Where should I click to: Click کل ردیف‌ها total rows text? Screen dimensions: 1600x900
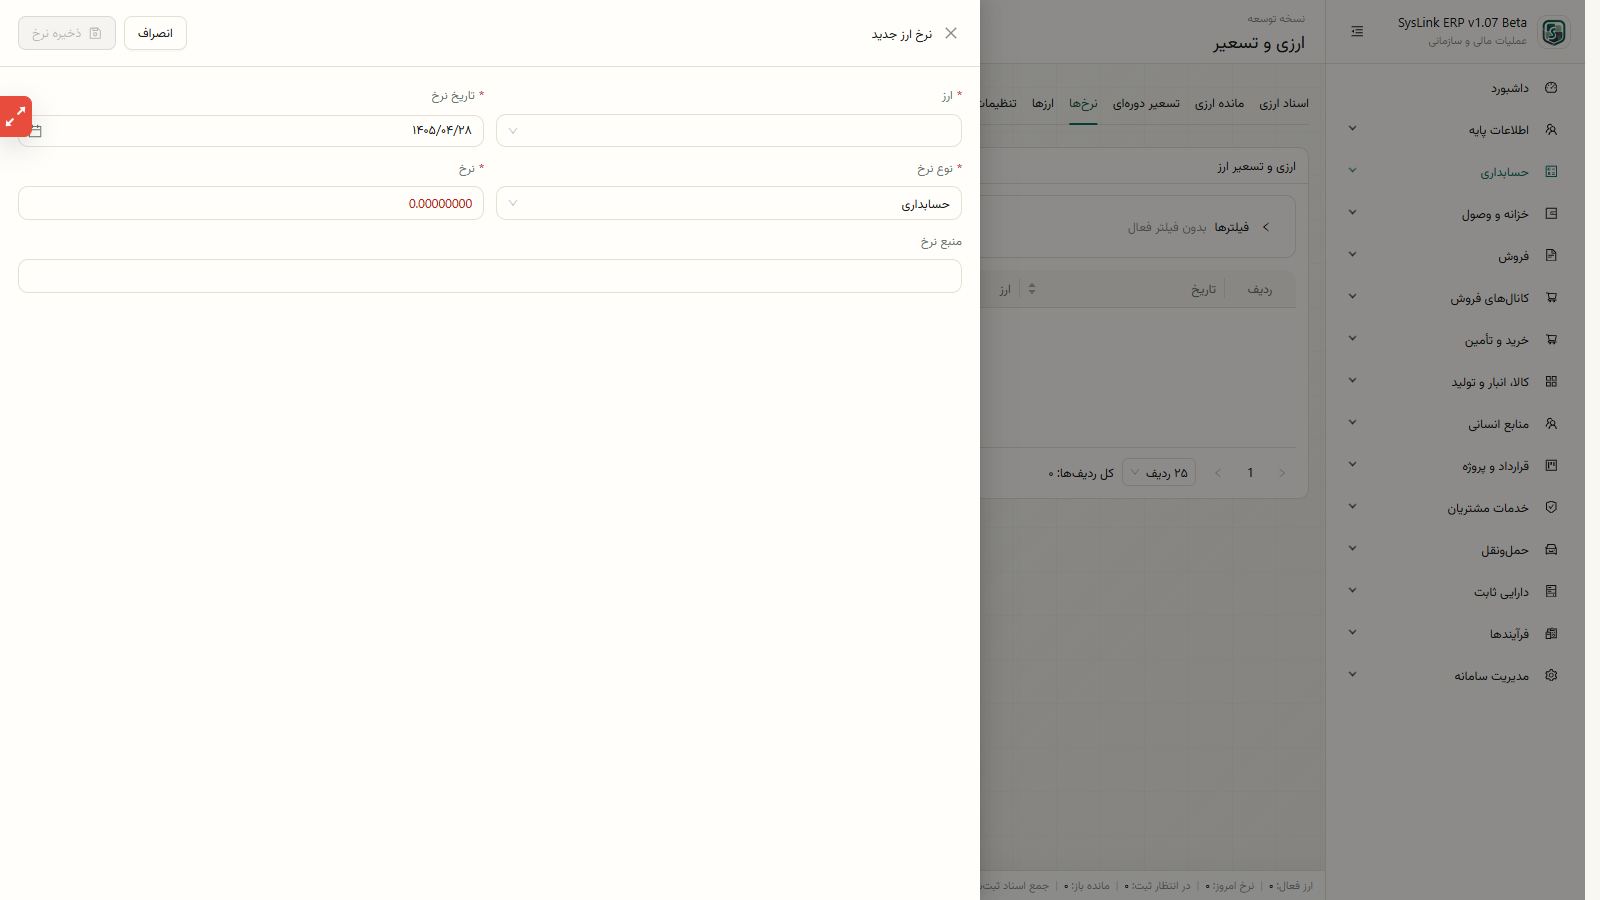1081,473
